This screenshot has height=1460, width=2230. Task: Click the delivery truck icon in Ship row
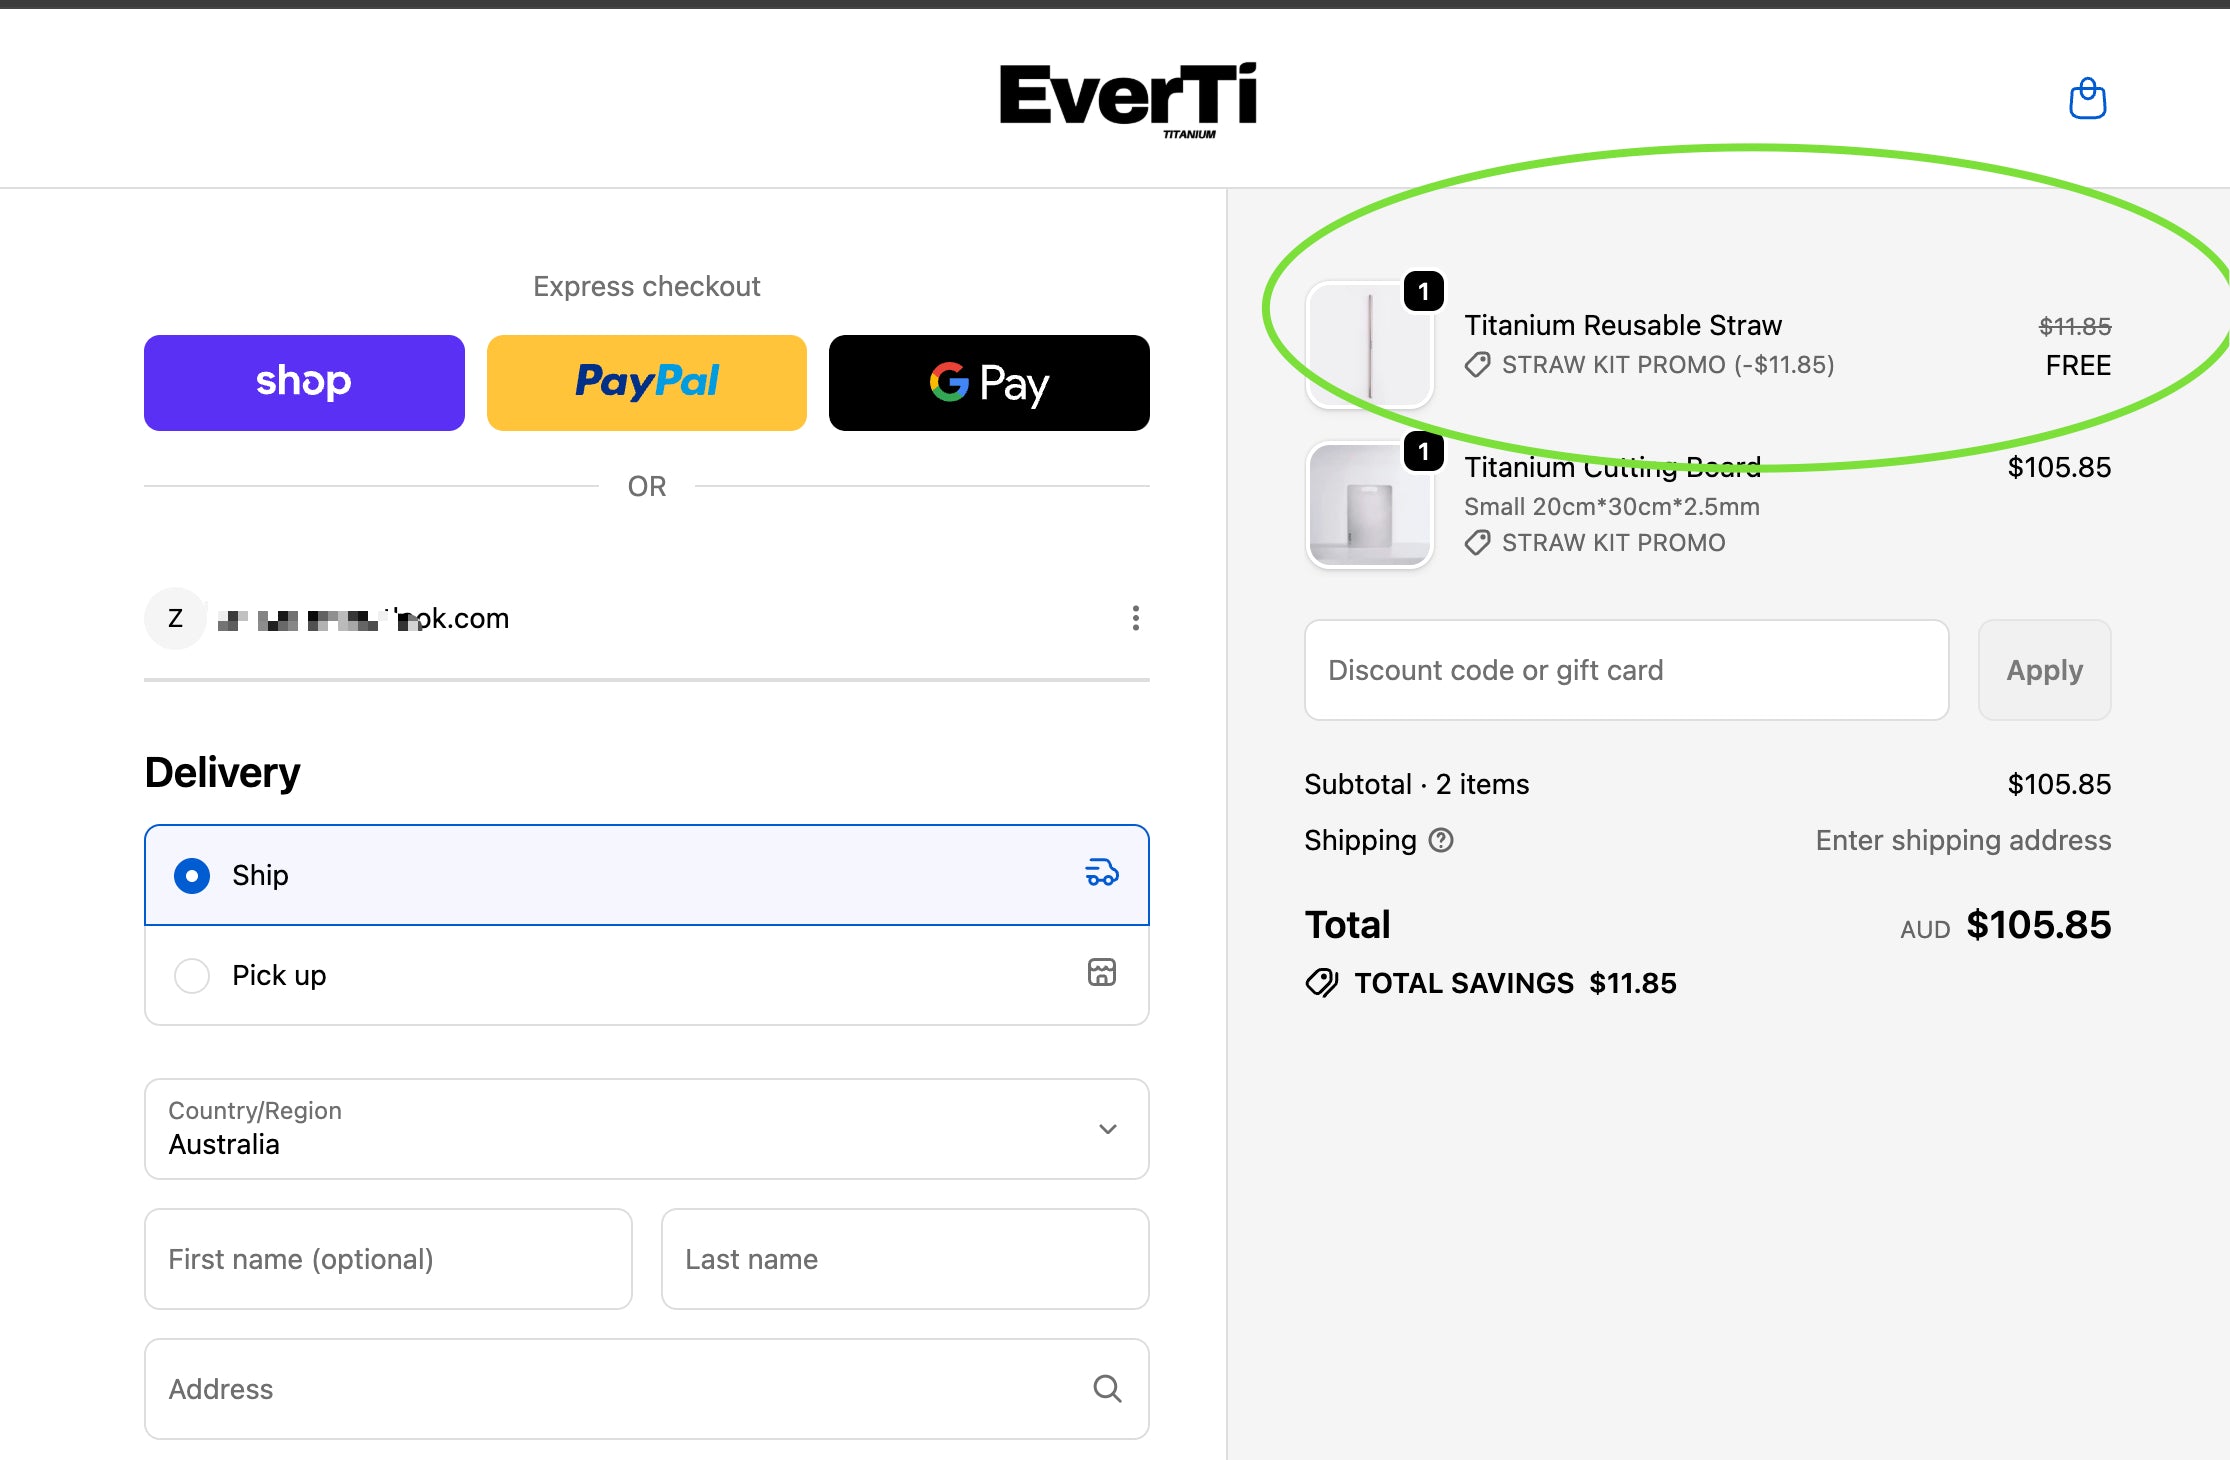coord(1101,873)
